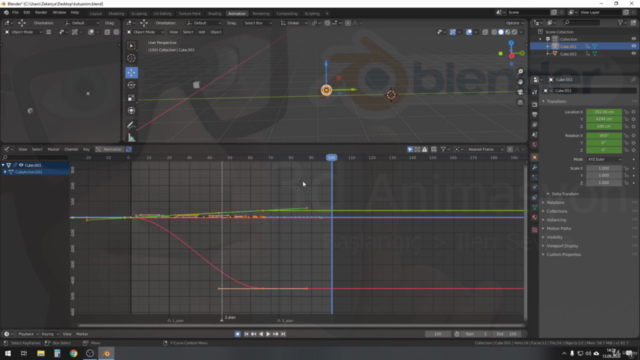Open the Object properties orange square tab
Screen dimensions: 640x360
pos(535,157)
